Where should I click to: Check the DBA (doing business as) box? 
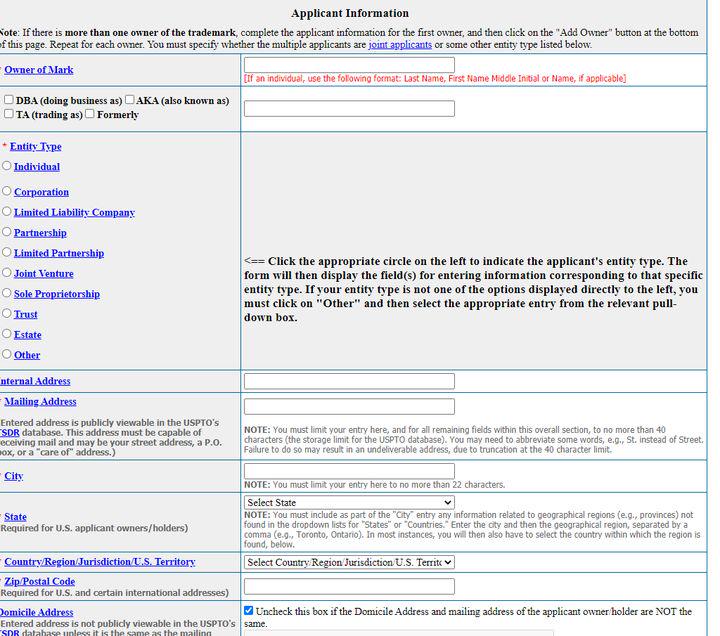[x=9, y=100]
